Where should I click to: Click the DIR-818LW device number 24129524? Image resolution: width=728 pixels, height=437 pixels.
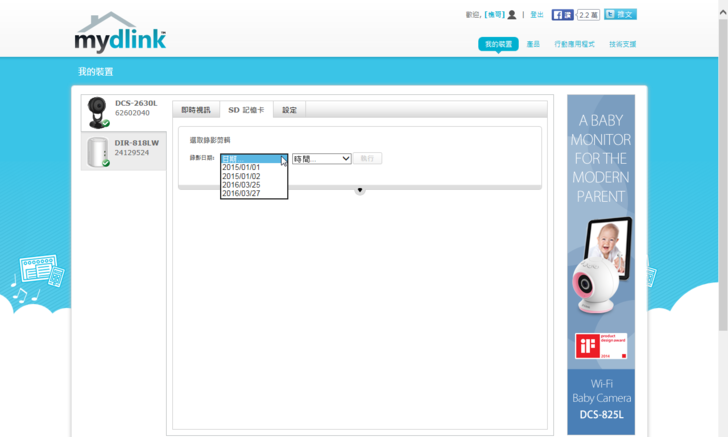click(132, 153)
